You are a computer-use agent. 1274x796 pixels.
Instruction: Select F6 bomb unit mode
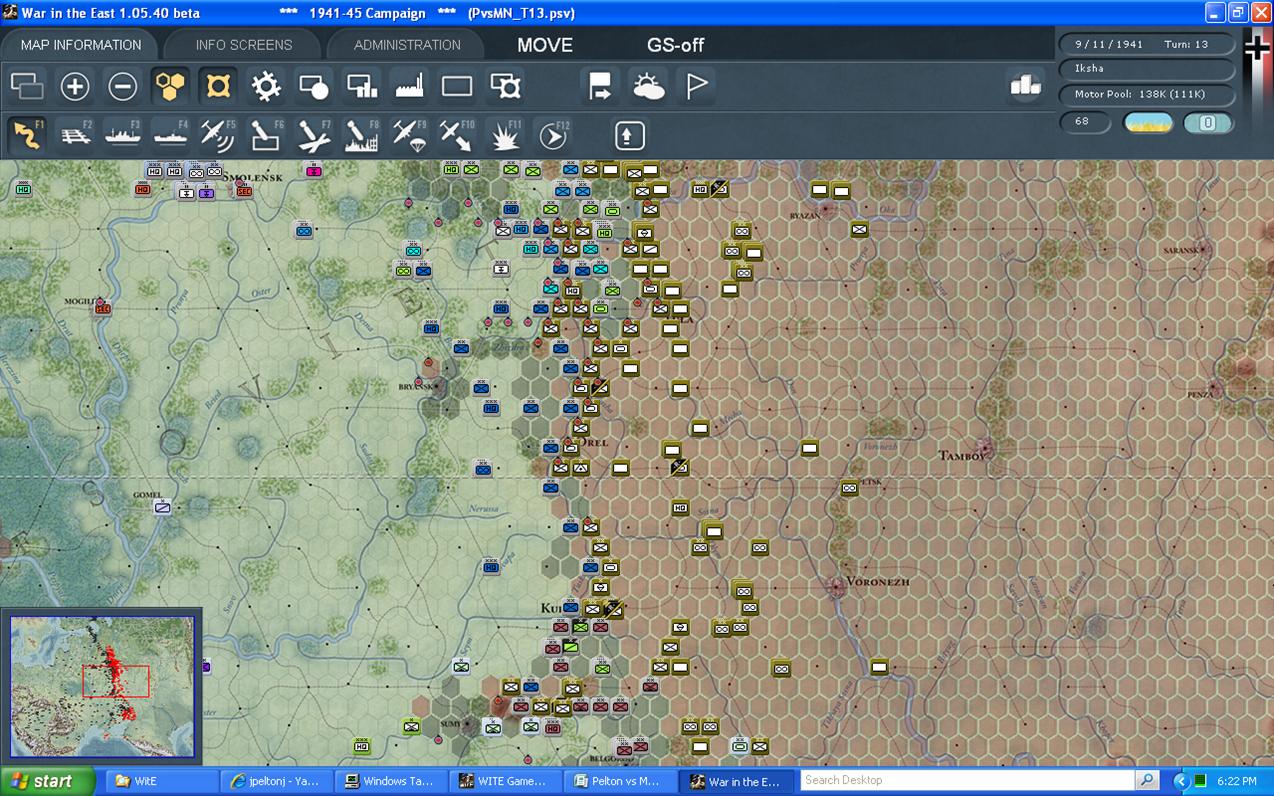coord(266,135)
